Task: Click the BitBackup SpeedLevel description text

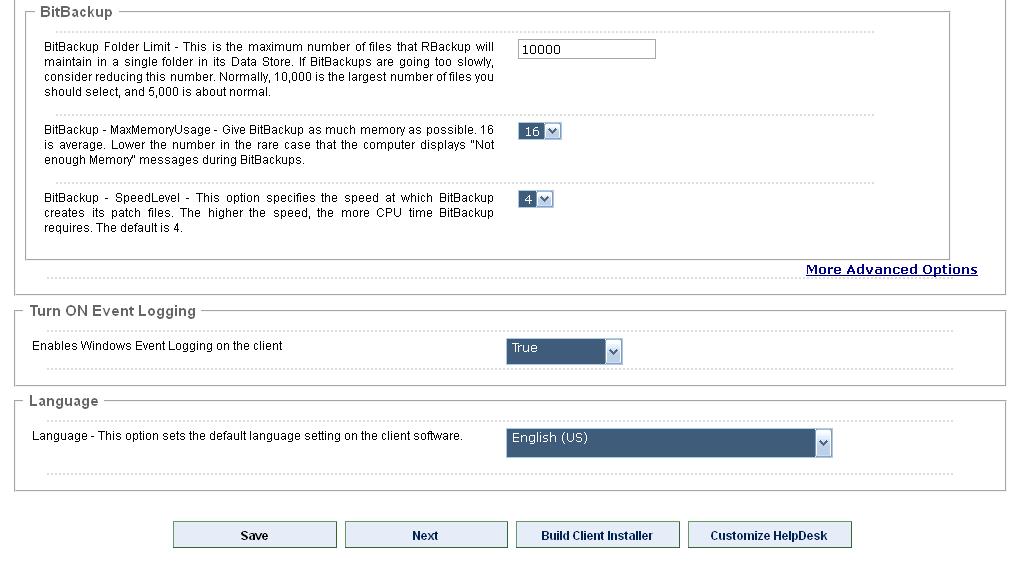Action: click(x=268, y=213)
